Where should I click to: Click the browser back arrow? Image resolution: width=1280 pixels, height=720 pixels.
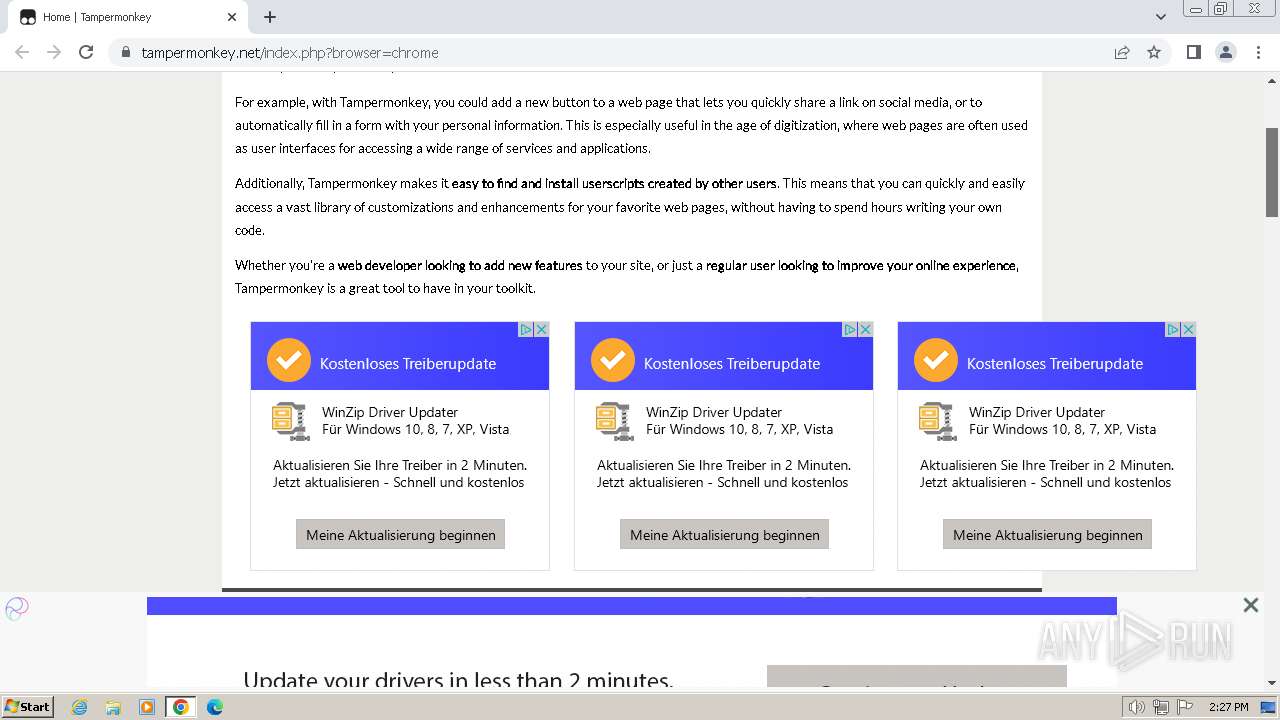[x=22, y=52]
